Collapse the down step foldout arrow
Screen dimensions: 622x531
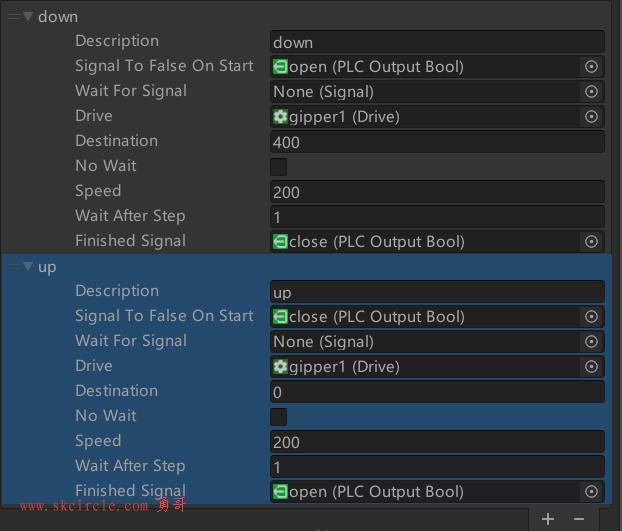click(x=28, y=16)
